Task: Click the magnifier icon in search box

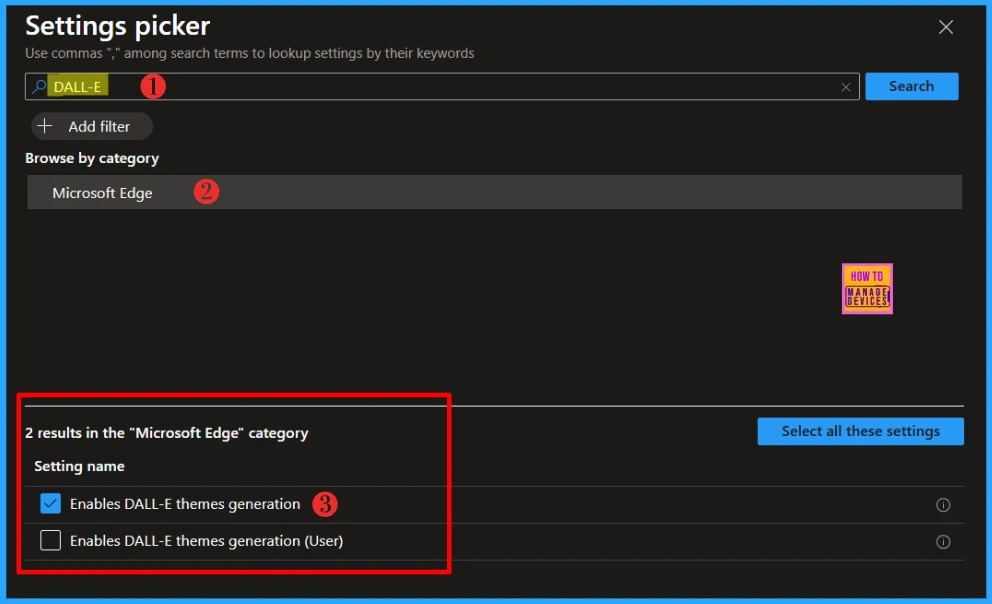Action: (39, 86)
